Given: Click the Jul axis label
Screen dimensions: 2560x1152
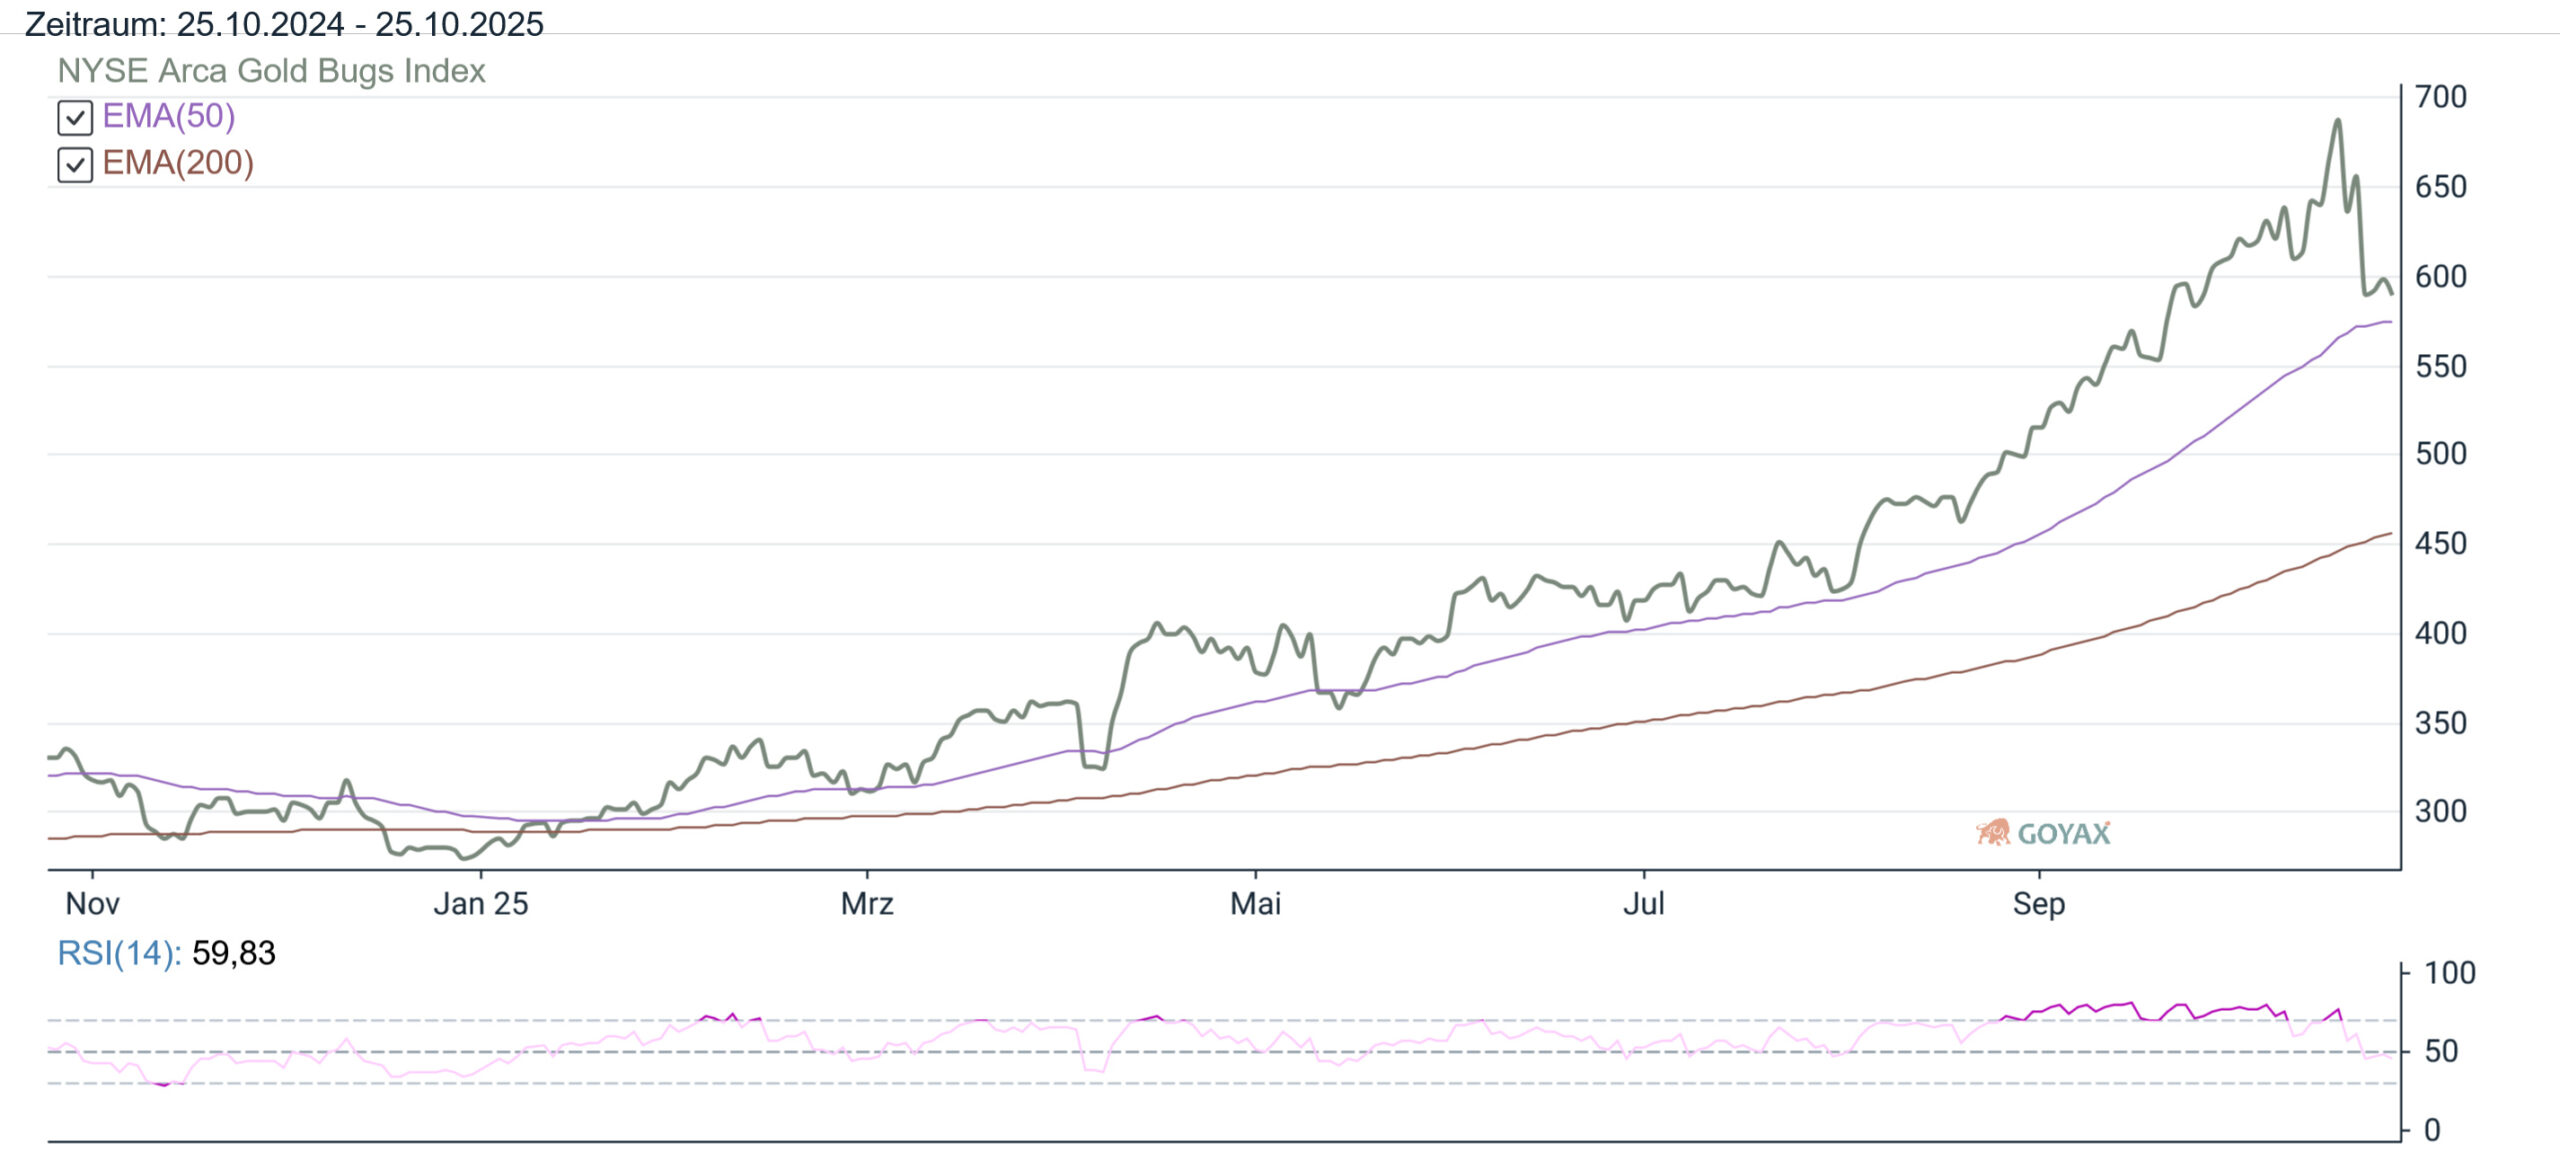Looking at the screenshot, I should 1643,904.
